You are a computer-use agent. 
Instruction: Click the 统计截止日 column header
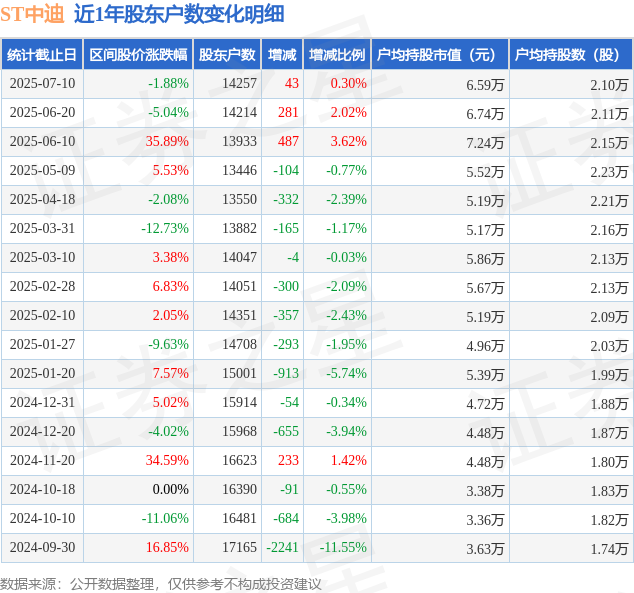tap(42, 55)
